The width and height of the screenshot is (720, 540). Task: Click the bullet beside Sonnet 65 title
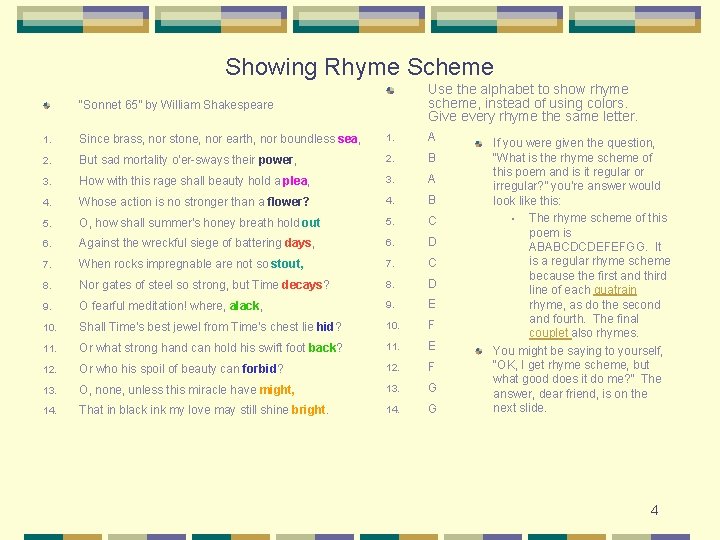[x=47, y=106]
